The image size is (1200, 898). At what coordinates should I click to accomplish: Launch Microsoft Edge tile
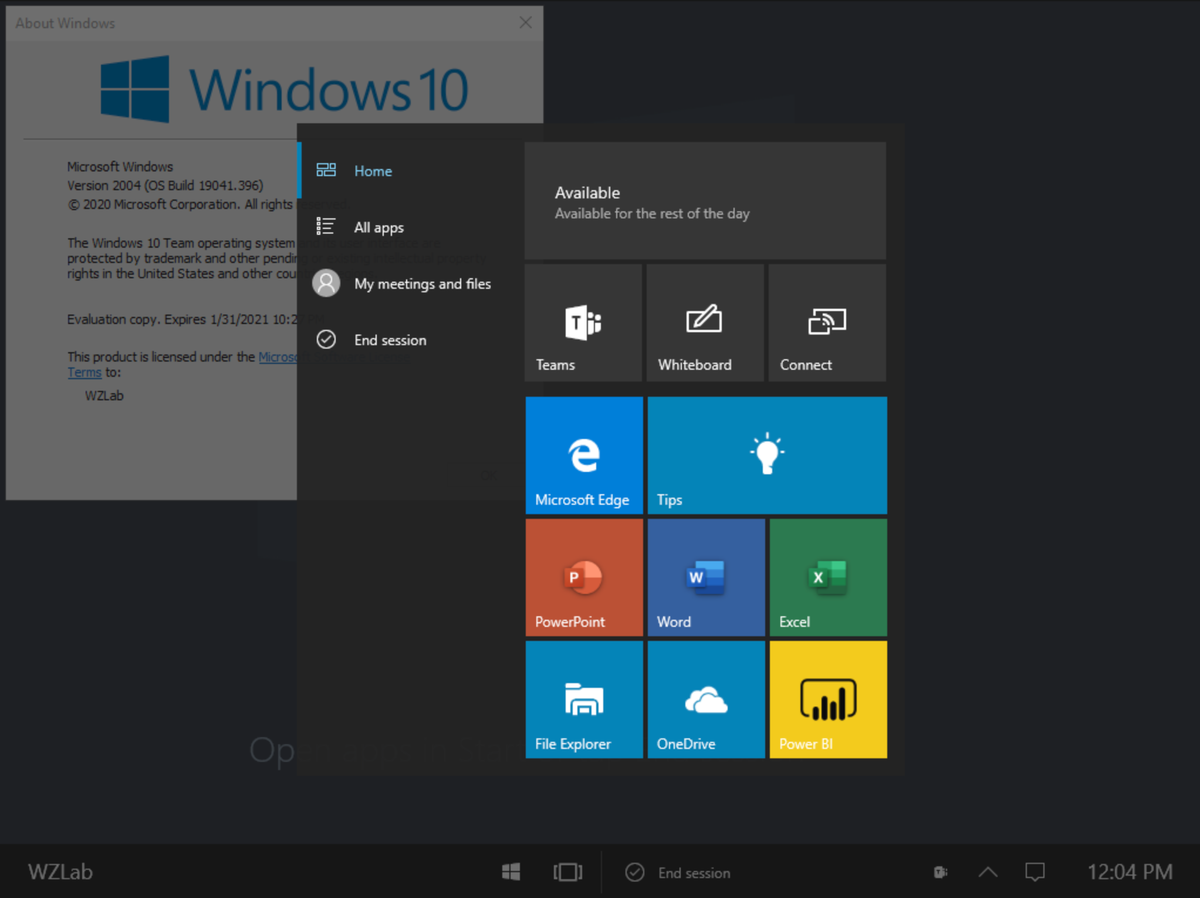click(x=584, y=455)
